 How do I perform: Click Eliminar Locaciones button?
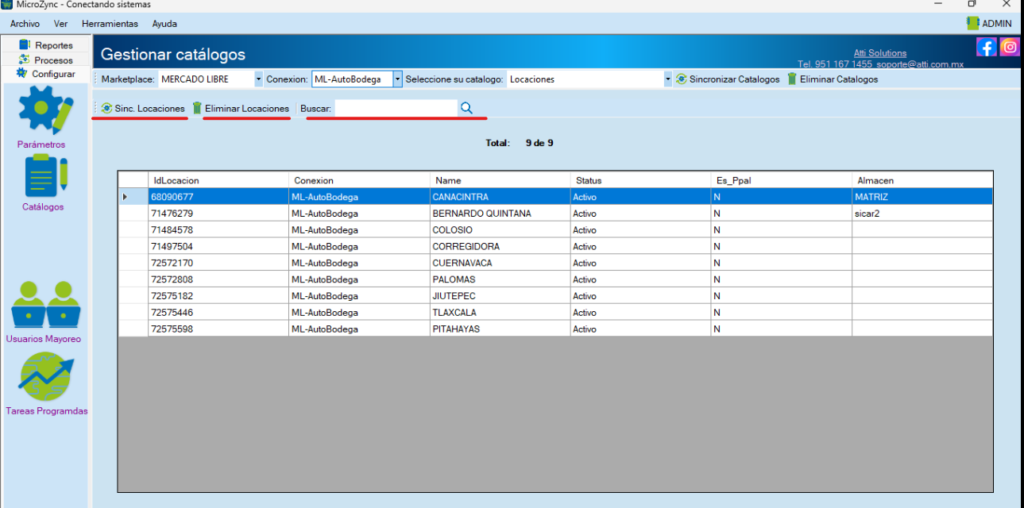[241, 108]
